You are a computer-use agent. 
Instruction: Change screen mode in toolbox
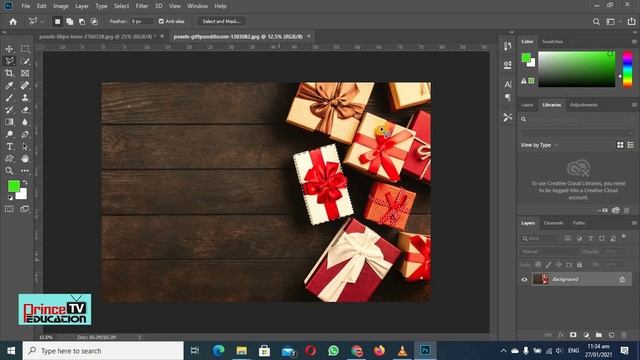click(x=25, y=209)
